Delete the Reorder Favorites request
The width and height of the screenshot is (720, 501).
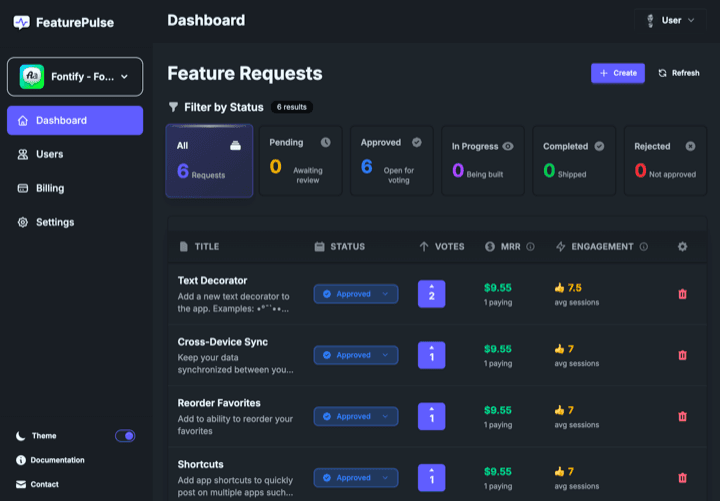(682, 417)
